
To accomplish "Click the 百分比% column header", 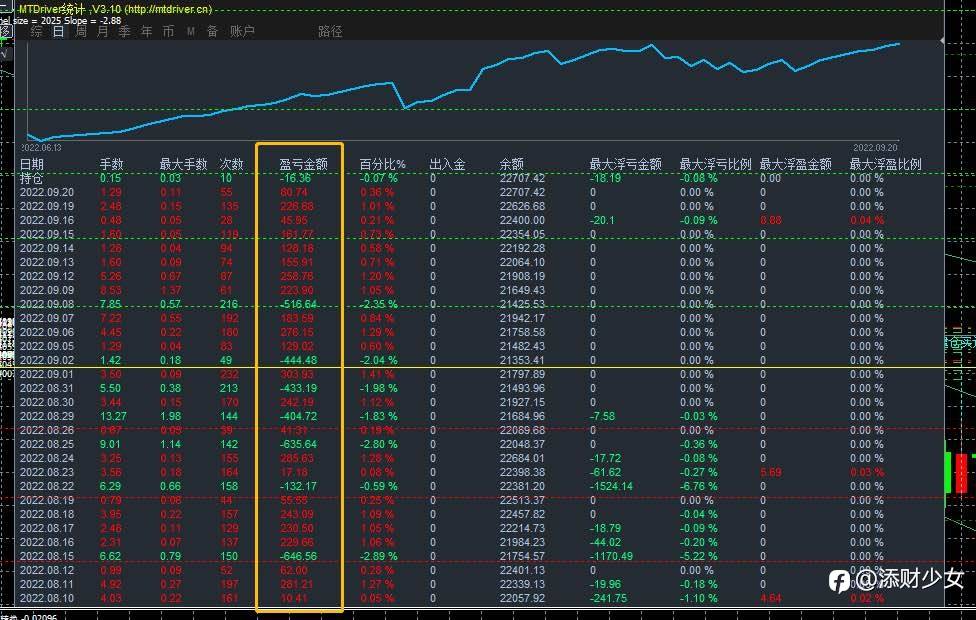I will (x=382, y=164).
